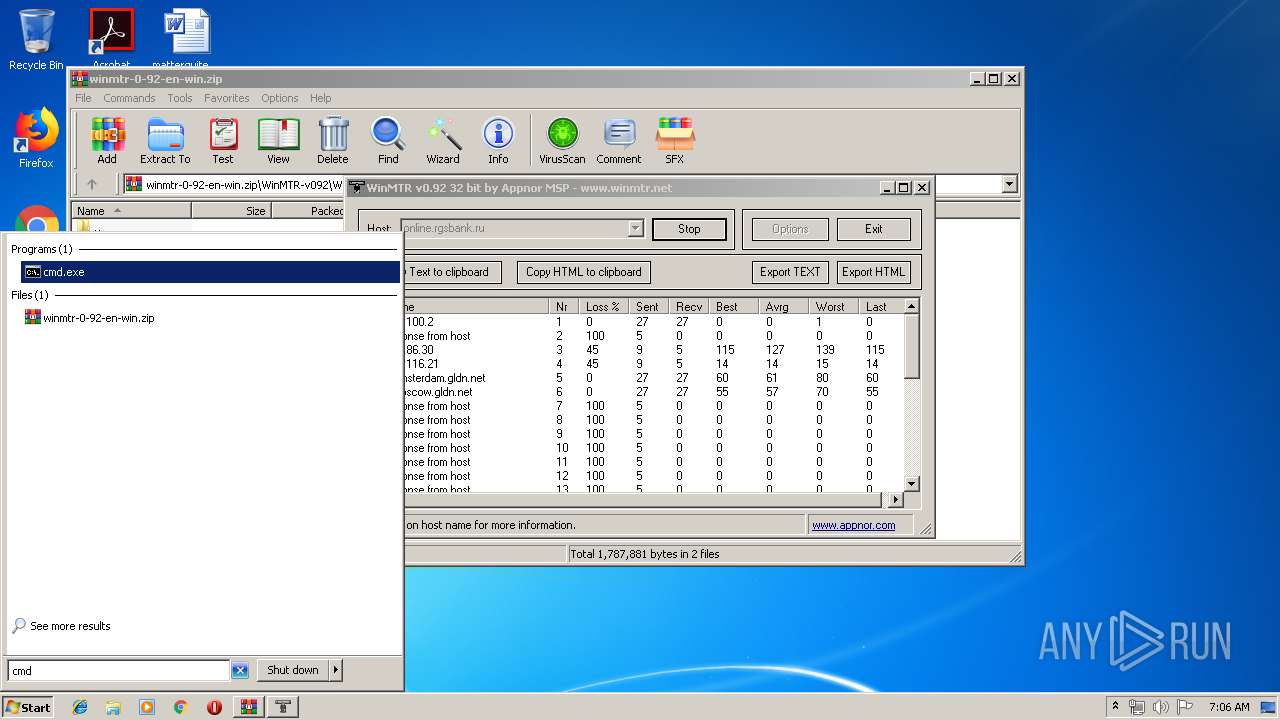Open the Tools menu
Viewport: 1280px width, 720px height.
tap(180, 98)
